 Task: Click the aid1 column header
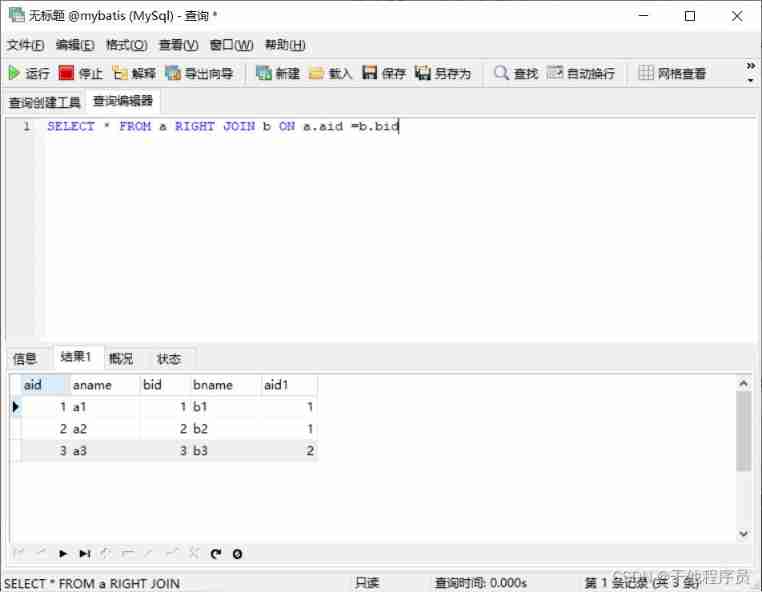click(289, 385)
